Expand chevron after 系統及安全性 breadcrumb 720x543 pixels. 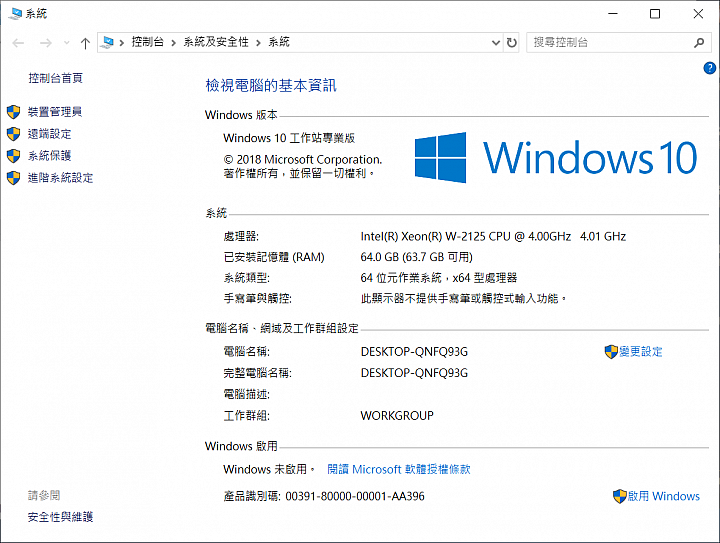[259, 43]
